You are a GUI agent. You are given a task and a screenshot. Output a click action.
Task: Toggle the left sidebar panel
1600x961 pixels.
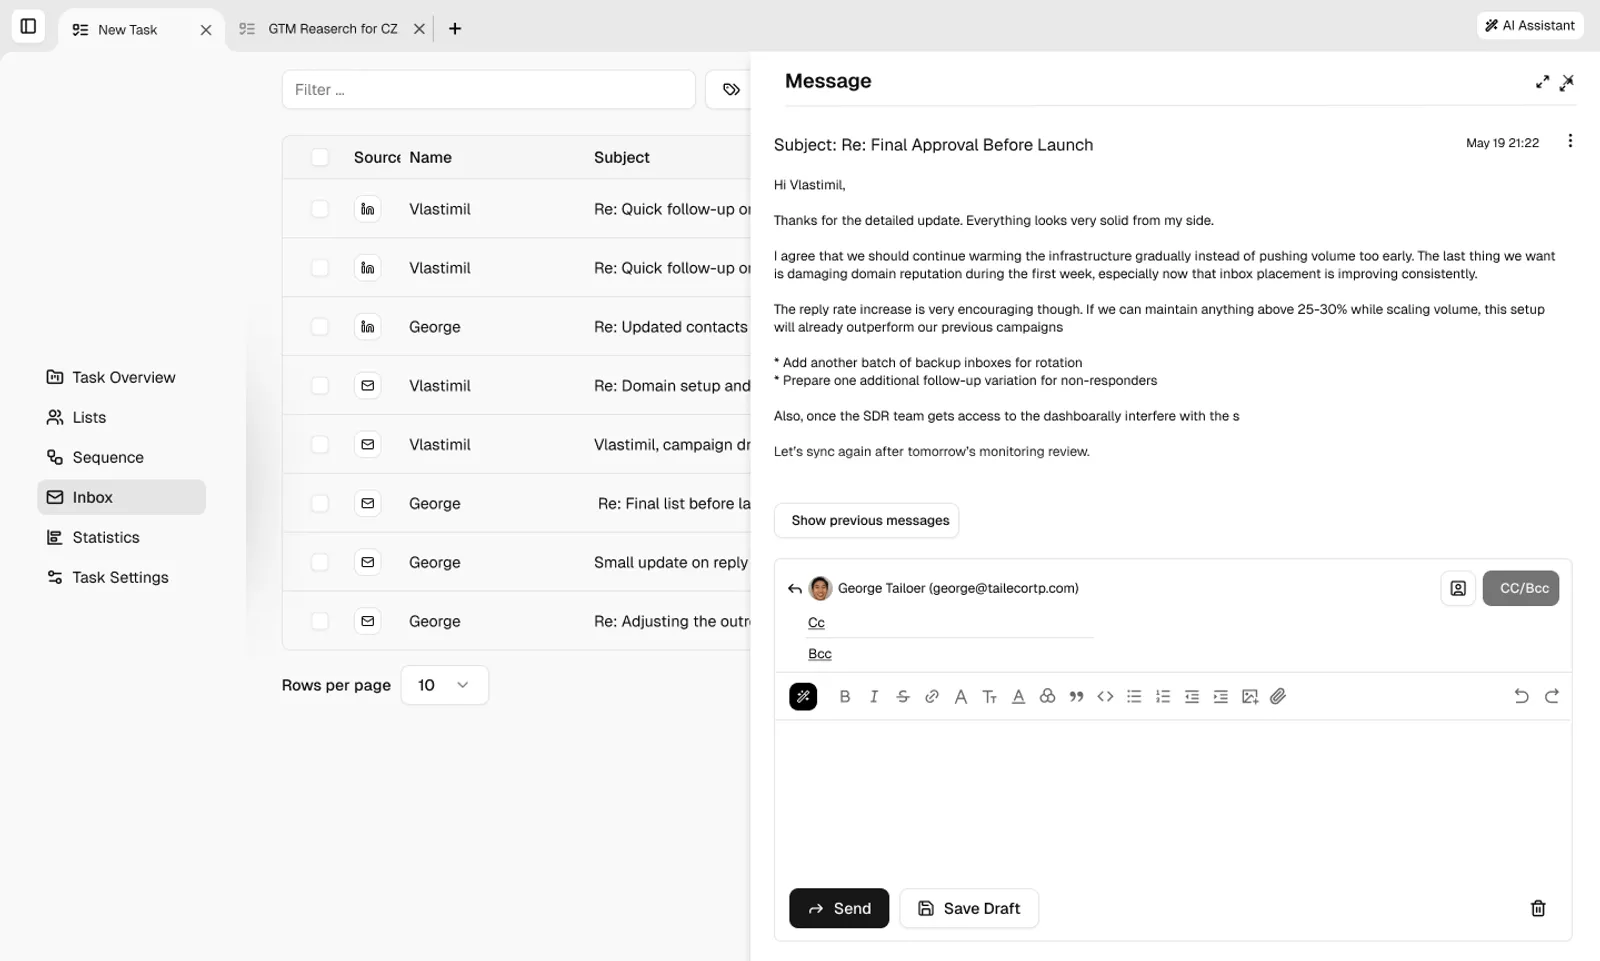point(28,26)
